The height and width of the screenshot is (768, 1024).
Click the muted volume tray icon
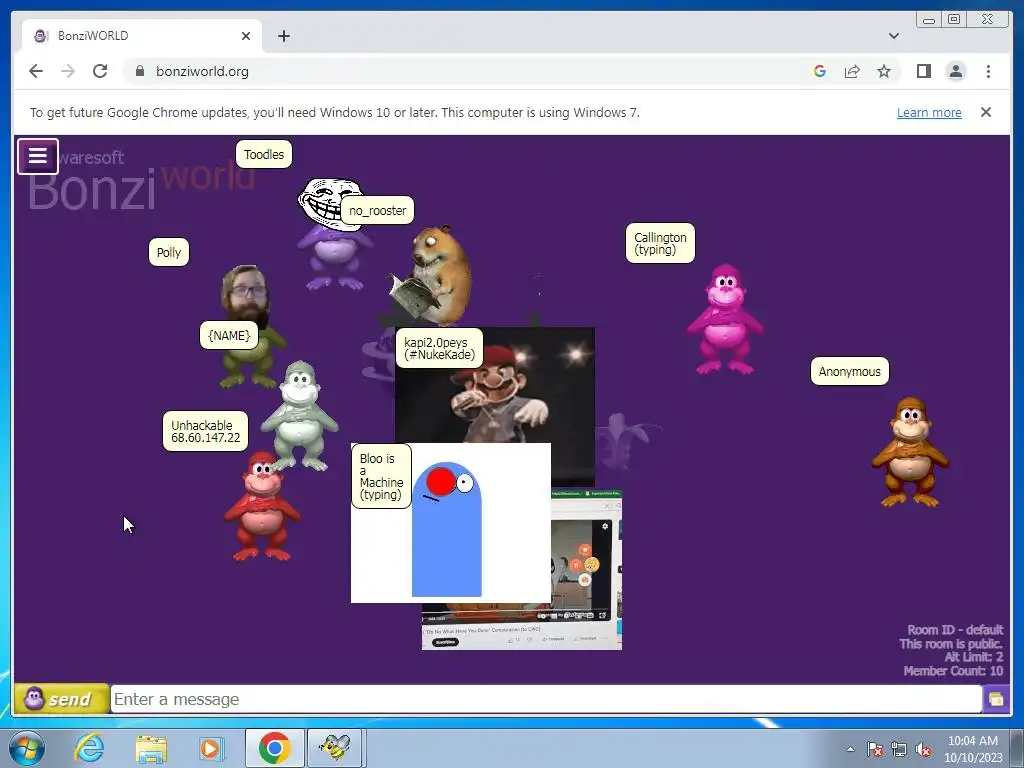click(x=923, y=750)
